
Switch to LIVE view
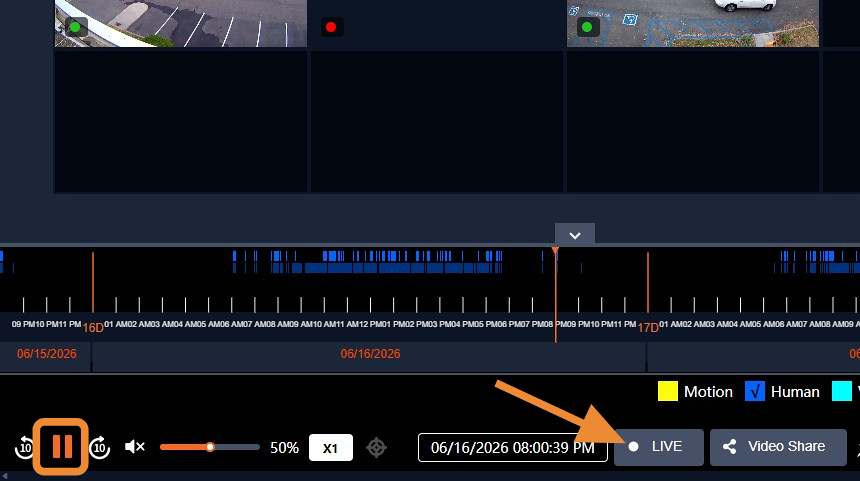coord(658,447)
